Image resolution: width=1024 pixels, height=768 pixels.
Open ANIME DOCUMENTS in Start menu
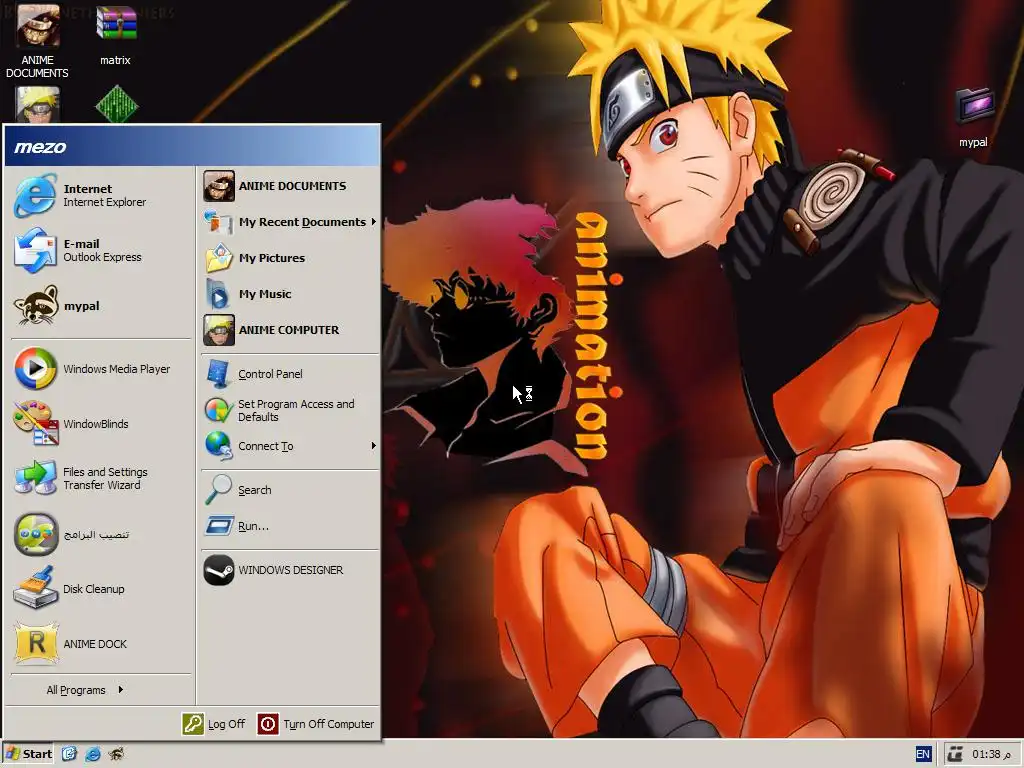[289, 186]
